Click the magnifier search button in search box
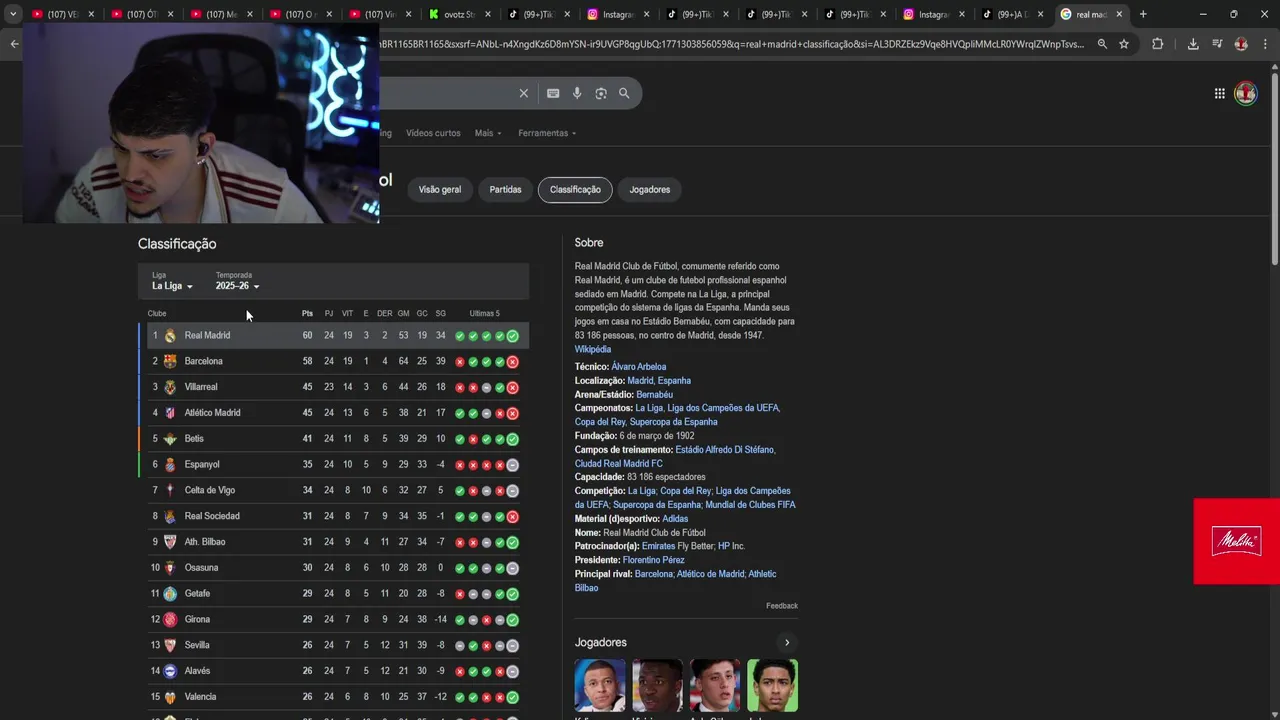This screenshot has height=720, width=1280. coord(624,93)
